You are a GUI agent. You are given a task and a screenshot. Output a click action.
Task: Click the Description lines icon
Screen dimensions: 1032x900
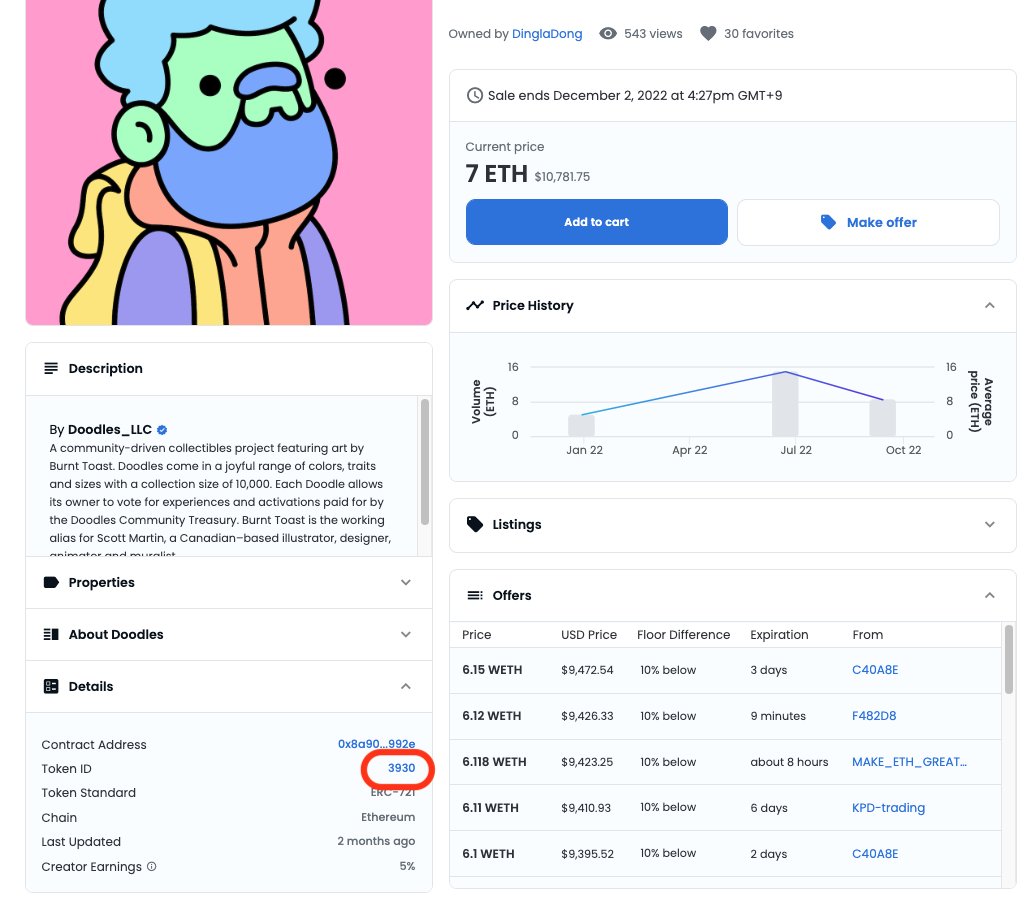51,368
